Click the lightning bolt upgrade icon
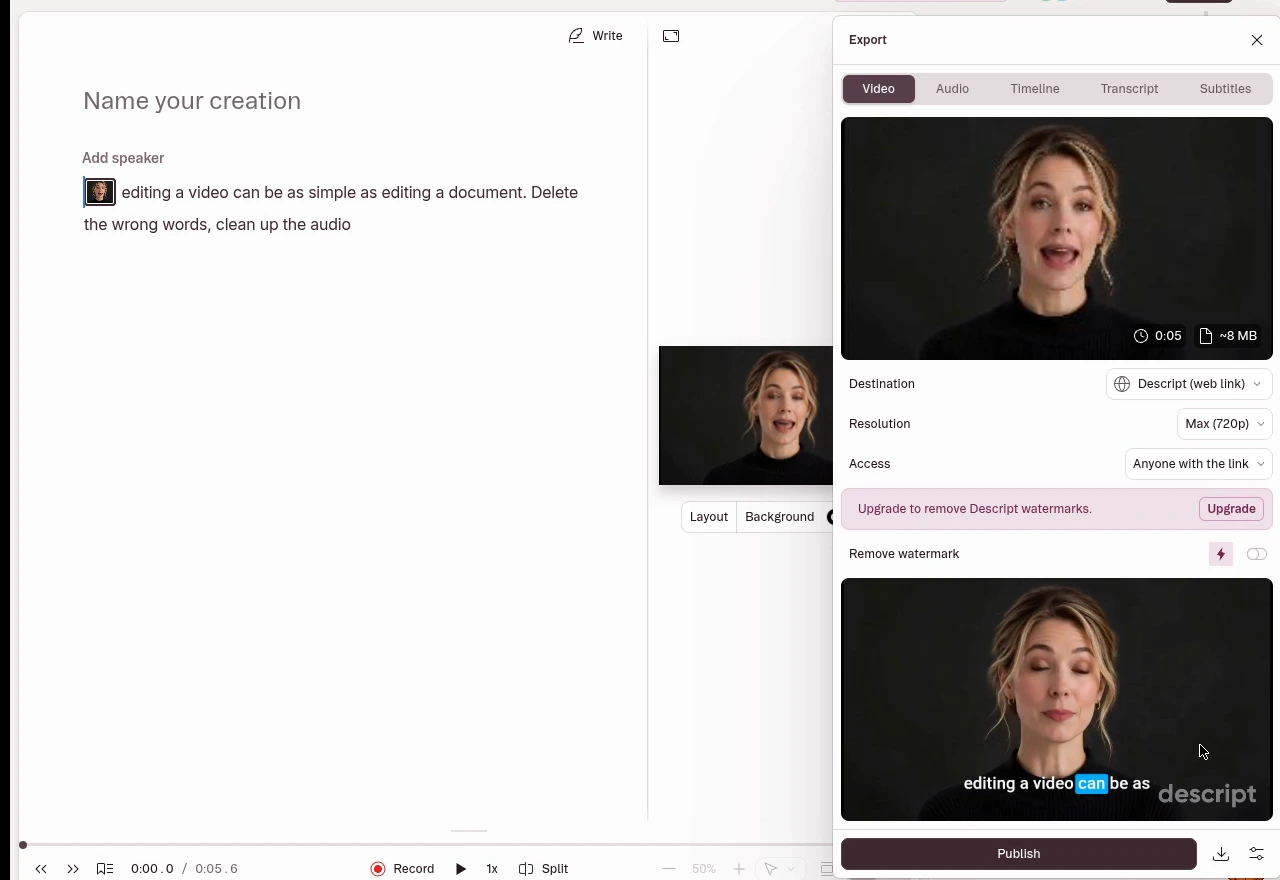Screen dimensions: 1280x880 (x=1221, y=554)
